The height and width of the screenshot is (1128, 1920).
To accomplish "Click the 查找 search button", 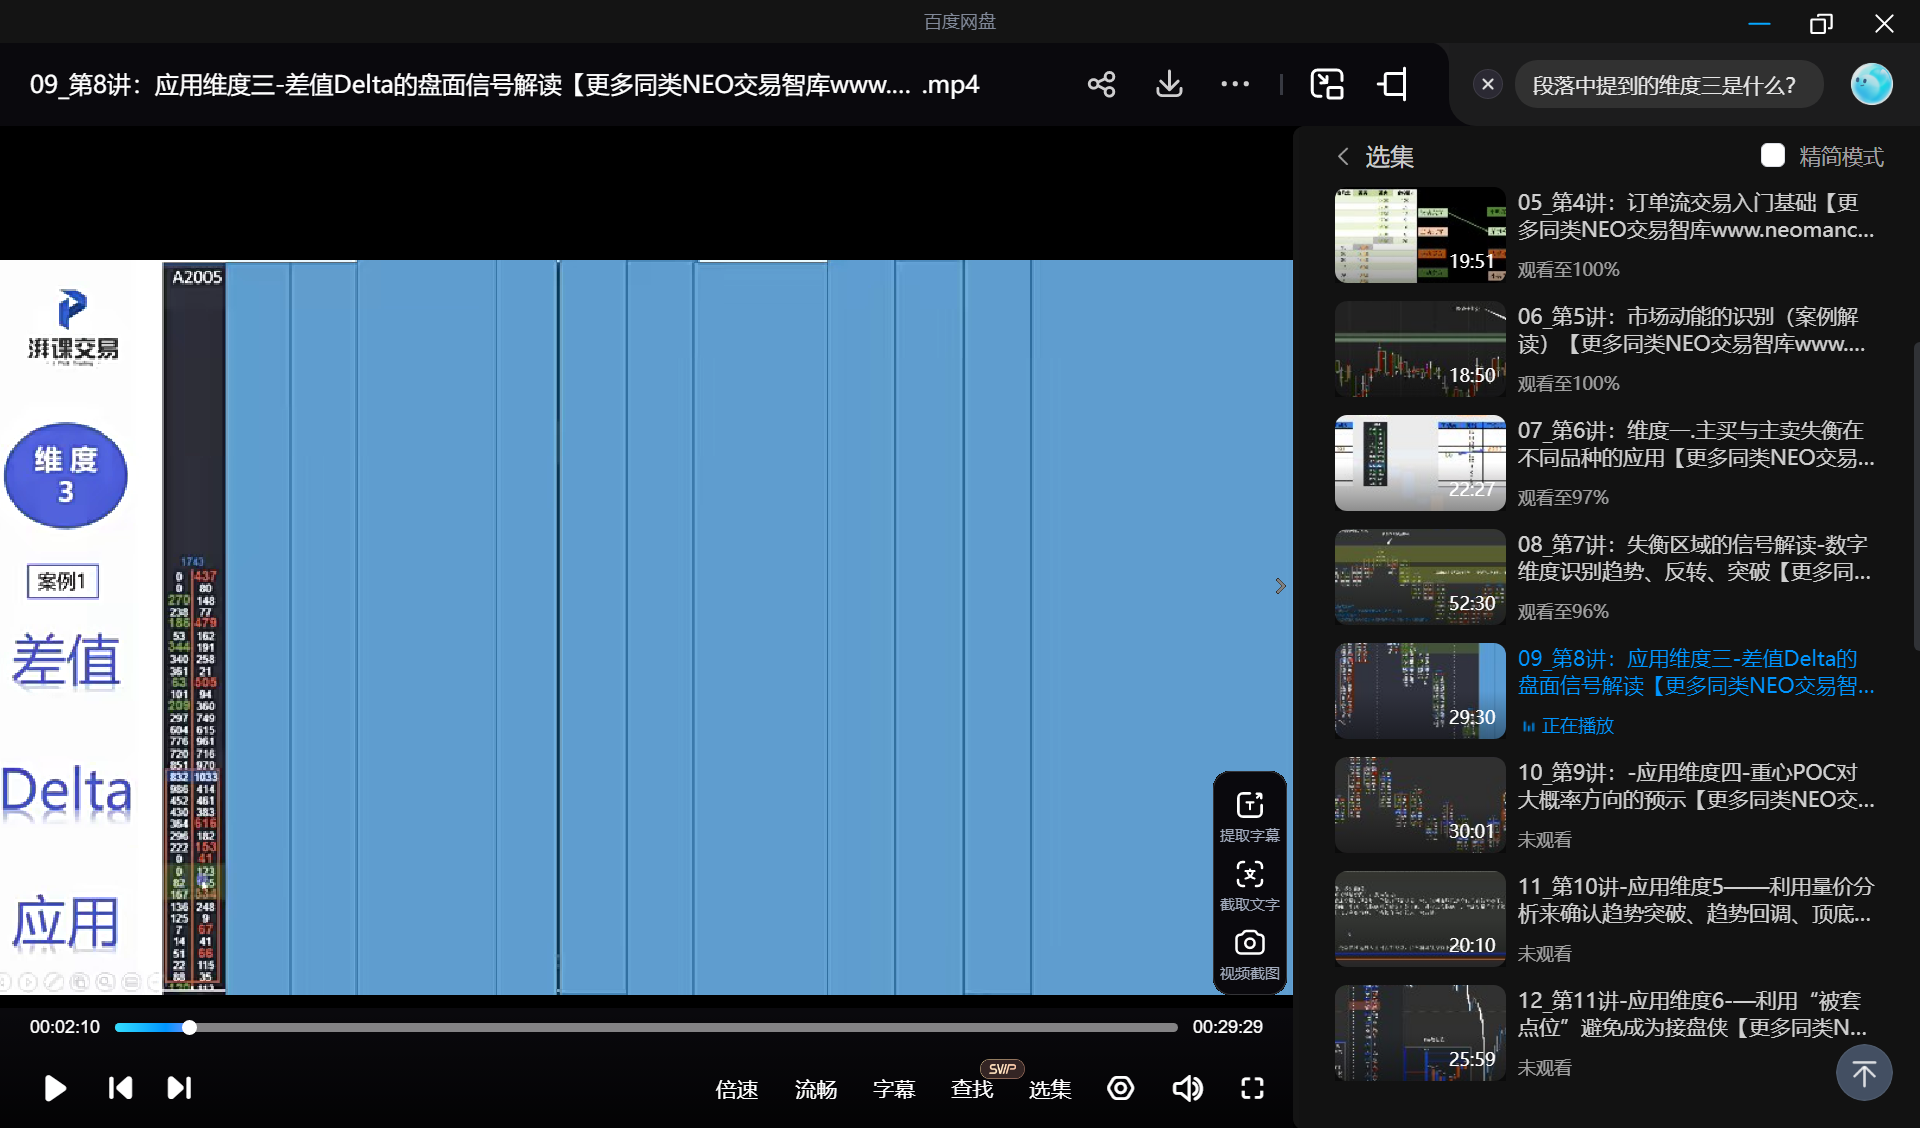I will pos(971,1089).
